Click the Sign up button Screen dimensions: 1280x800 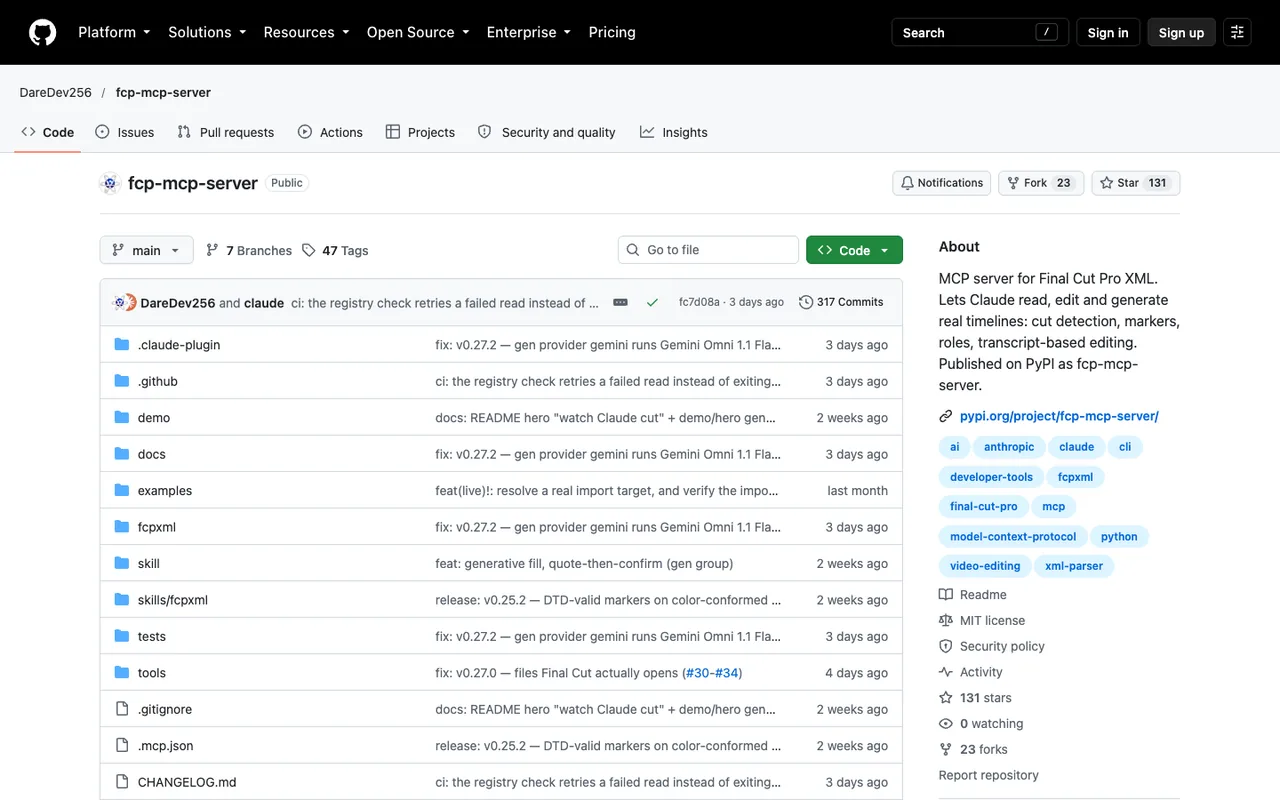1181,32
